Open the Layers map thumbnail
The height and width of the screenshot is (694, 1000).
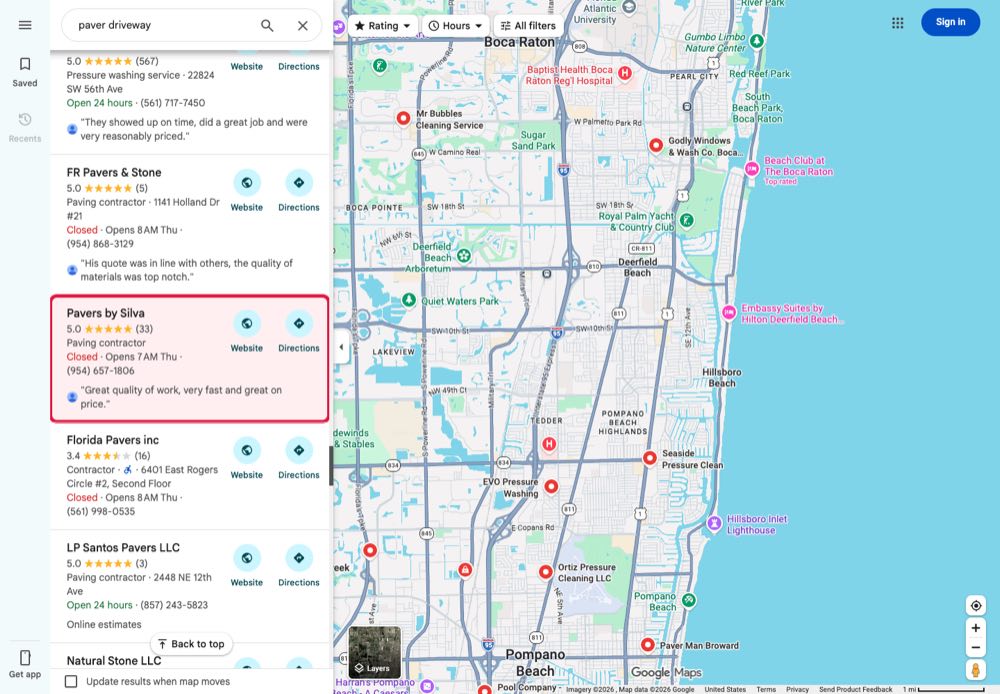375,652
